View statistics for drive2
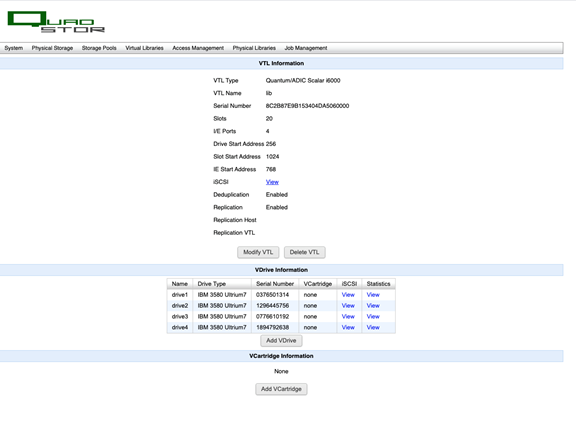576x434 pixels. point(373,306)
